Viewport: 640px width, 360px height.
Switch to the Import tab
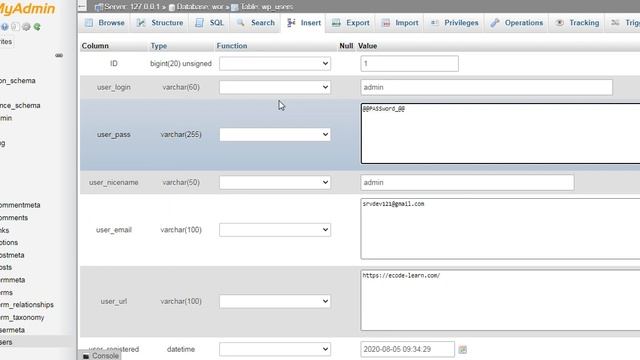(400, 23)
